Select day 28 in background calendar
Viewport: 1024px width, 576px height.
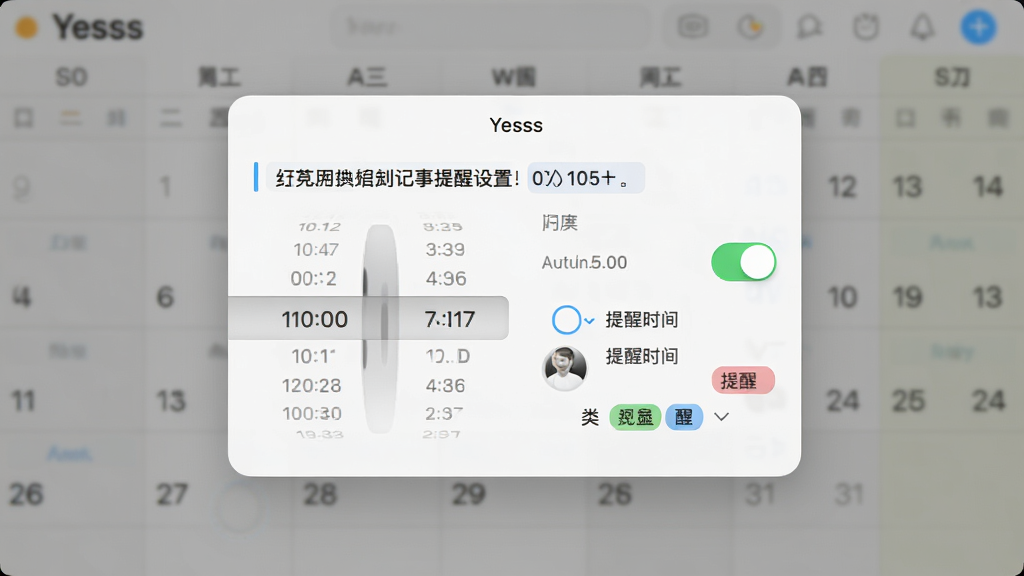320,494
